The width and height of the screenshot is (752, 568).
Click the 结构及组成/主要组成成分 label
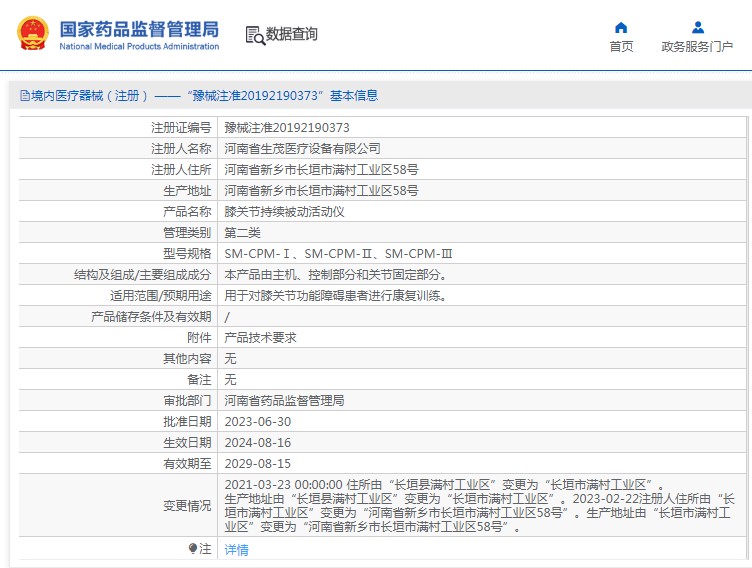point(142,275)
